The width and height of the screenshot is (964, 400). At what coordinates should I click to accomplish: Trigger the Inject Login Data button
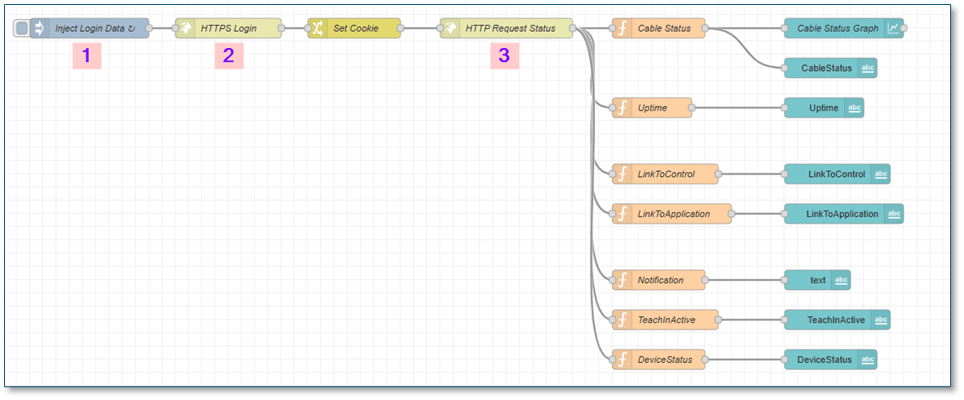[x=22, y=28]
